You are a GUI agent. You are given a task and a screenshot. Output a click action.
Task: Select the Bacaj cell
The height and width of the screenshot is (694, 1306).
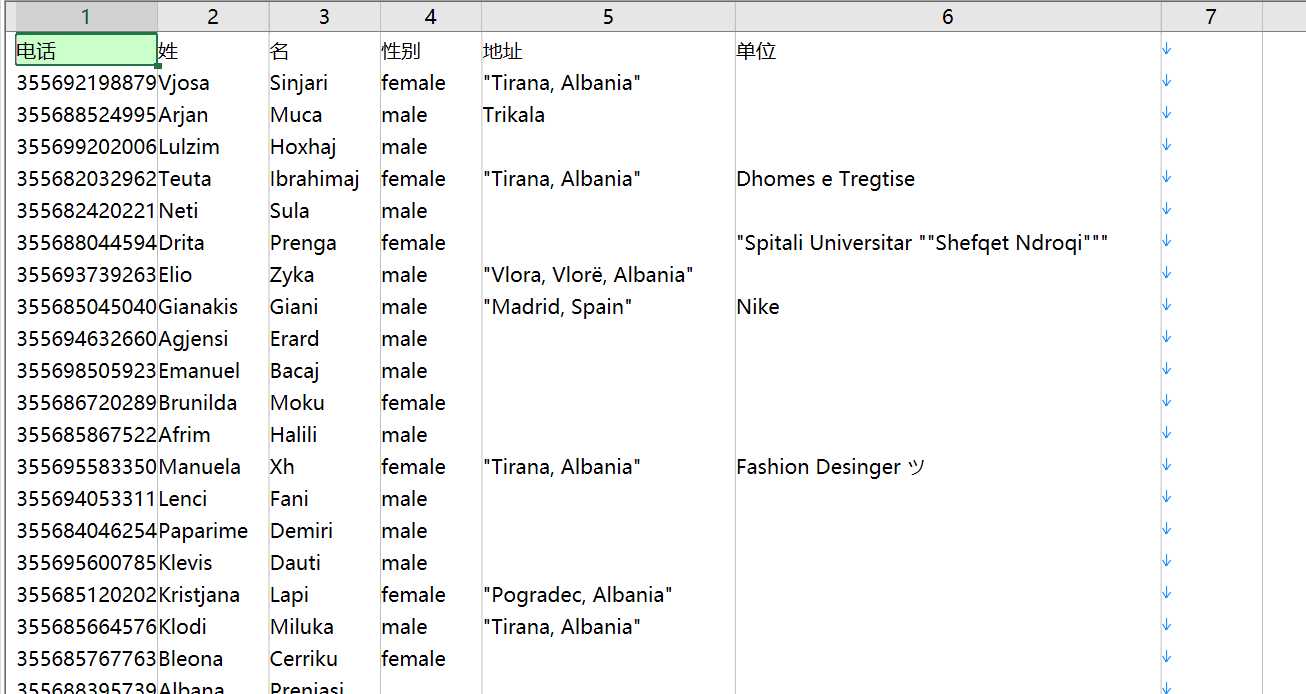click(x=325, y=371)
